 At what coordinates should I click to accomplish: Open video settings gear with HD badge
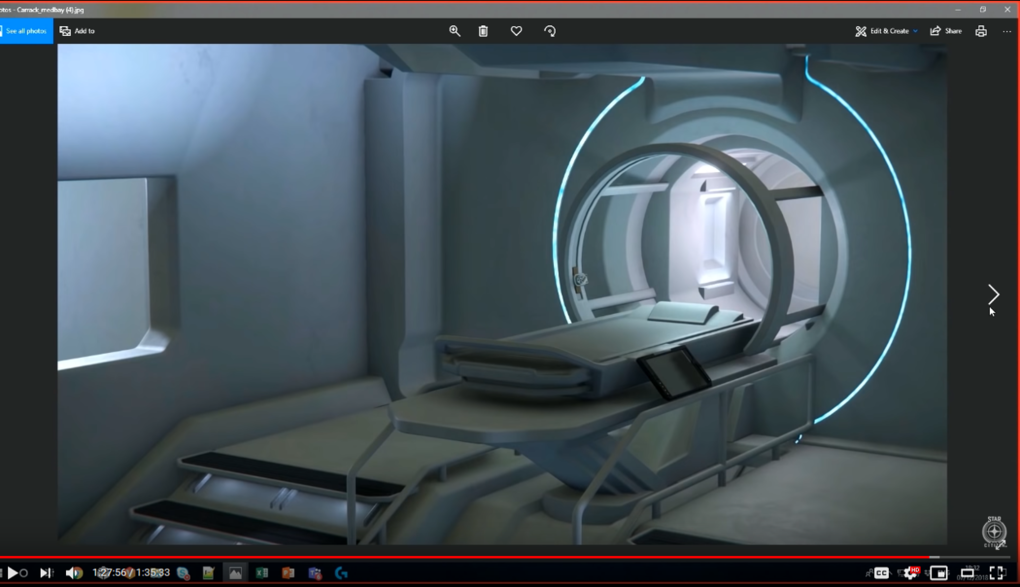[x=910, y=573]
